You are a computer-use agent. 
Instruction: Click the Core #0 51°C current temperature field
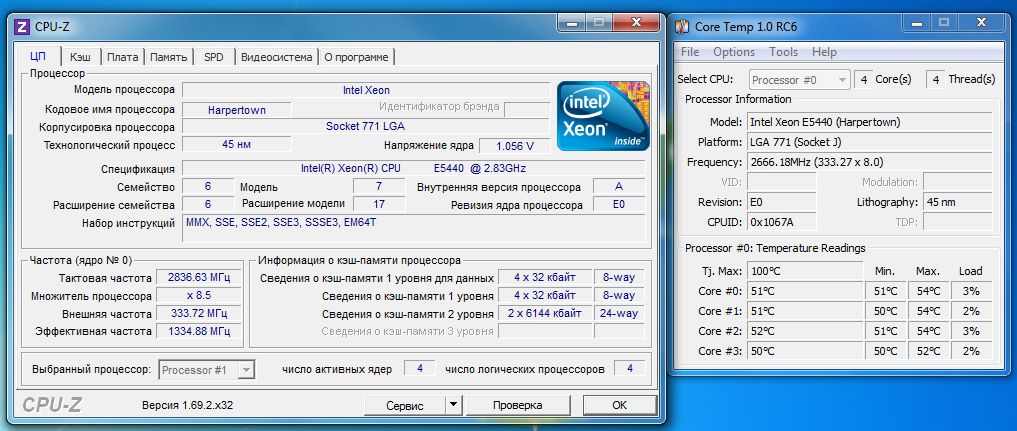[805, 291]
